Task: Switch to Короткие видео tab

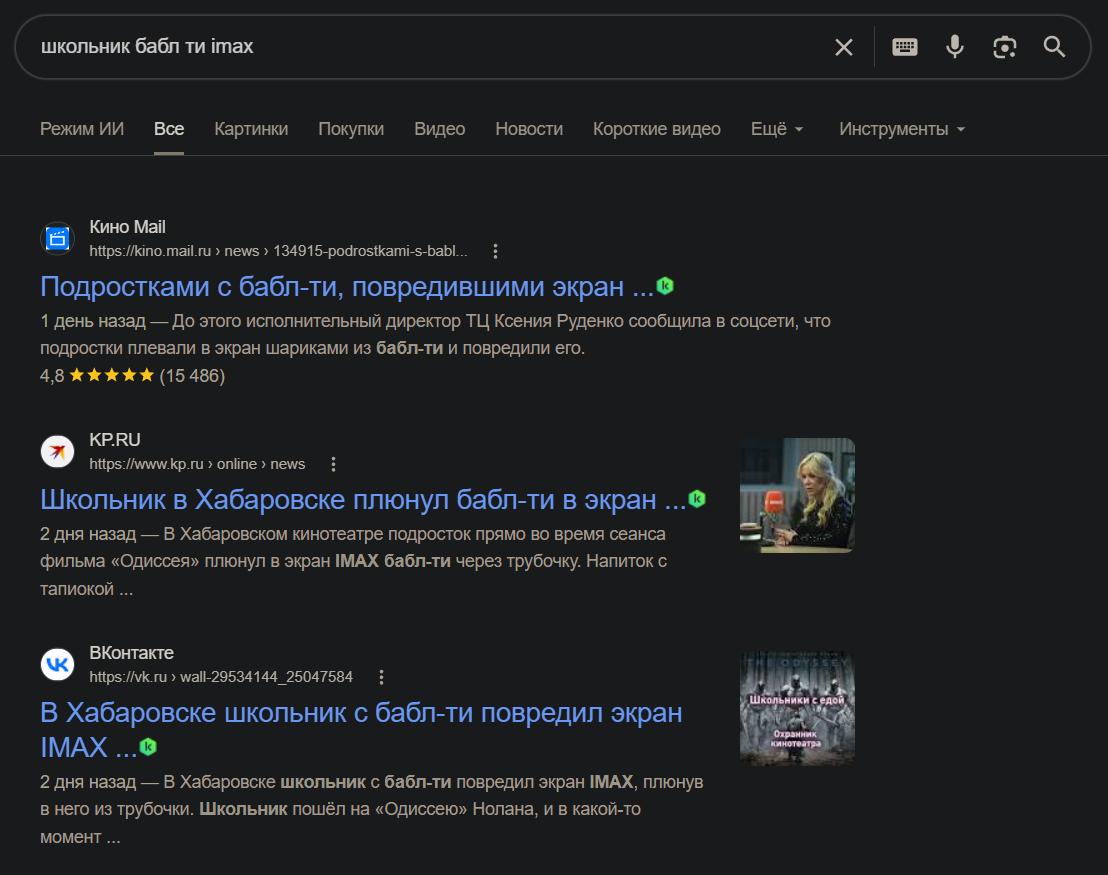Action: point(656,129)
